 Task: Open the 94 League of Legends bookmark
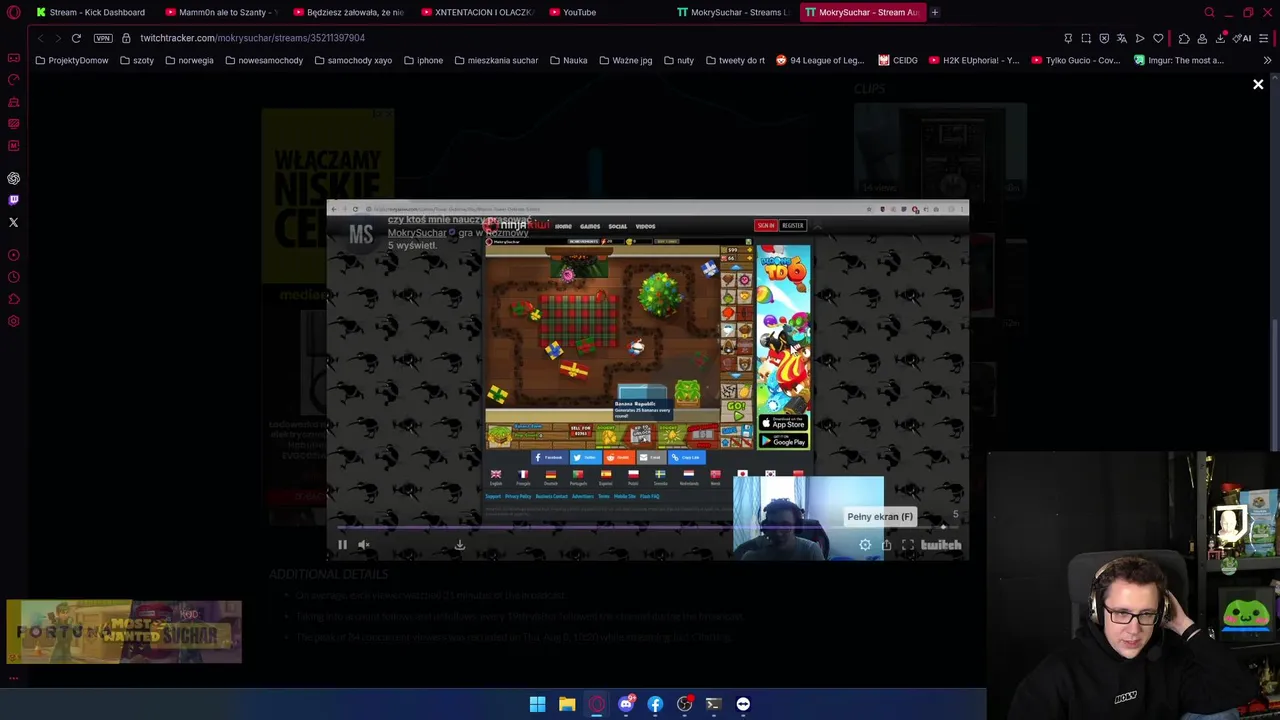point(820,60)
